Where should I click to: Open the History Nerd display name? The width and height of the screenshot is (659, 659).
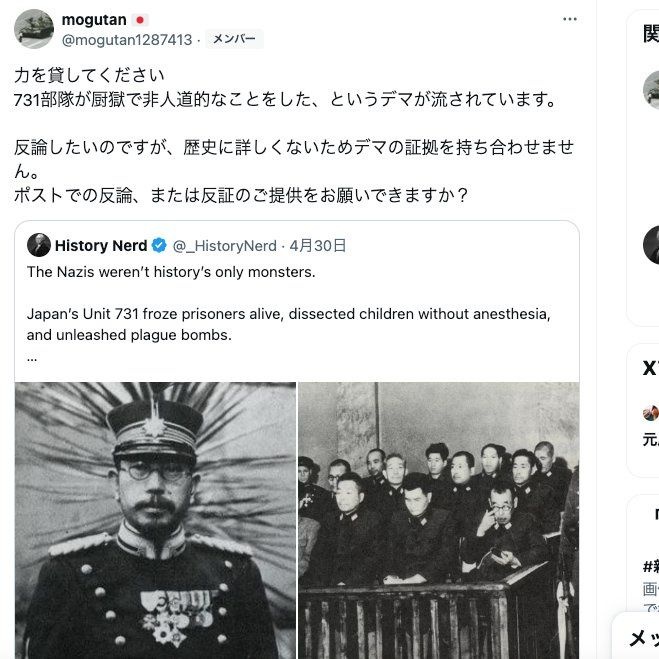tap(101, 245)
